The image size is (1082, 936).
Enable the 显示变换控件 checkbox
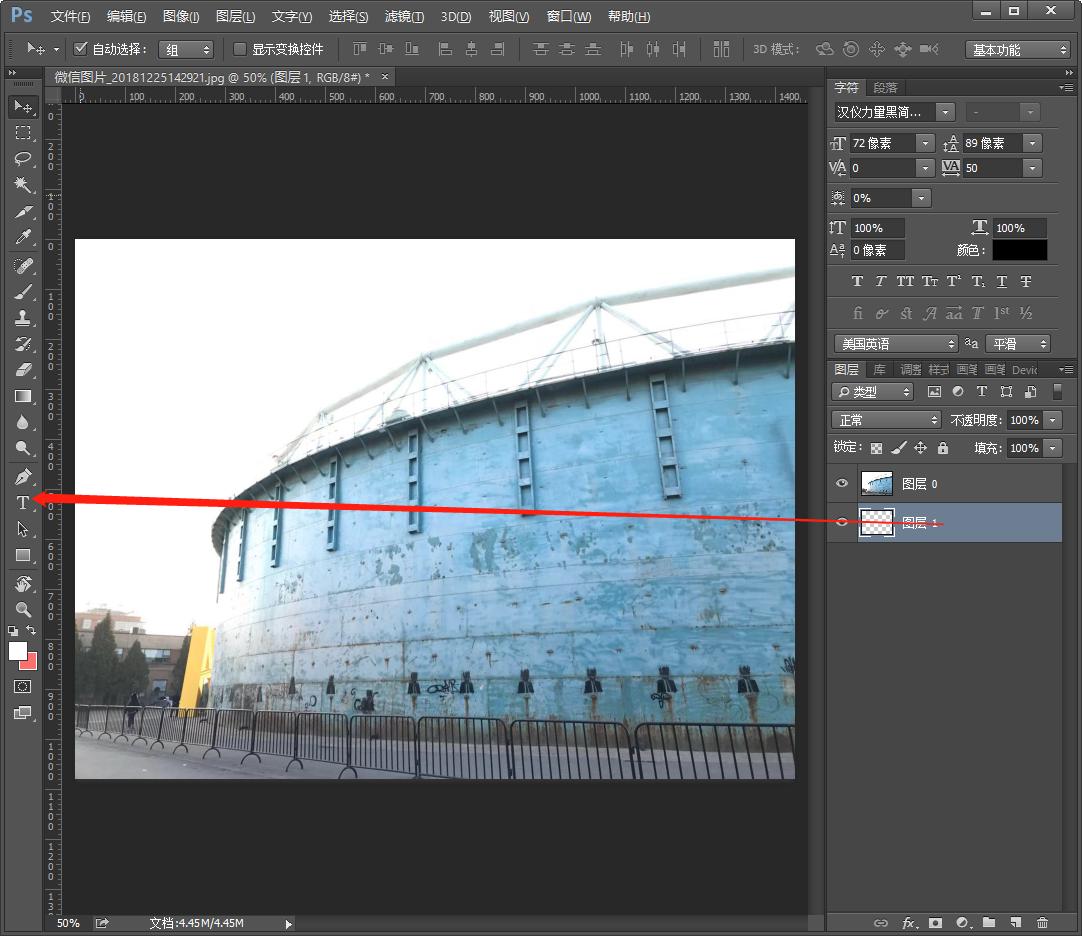pos(240,49)
